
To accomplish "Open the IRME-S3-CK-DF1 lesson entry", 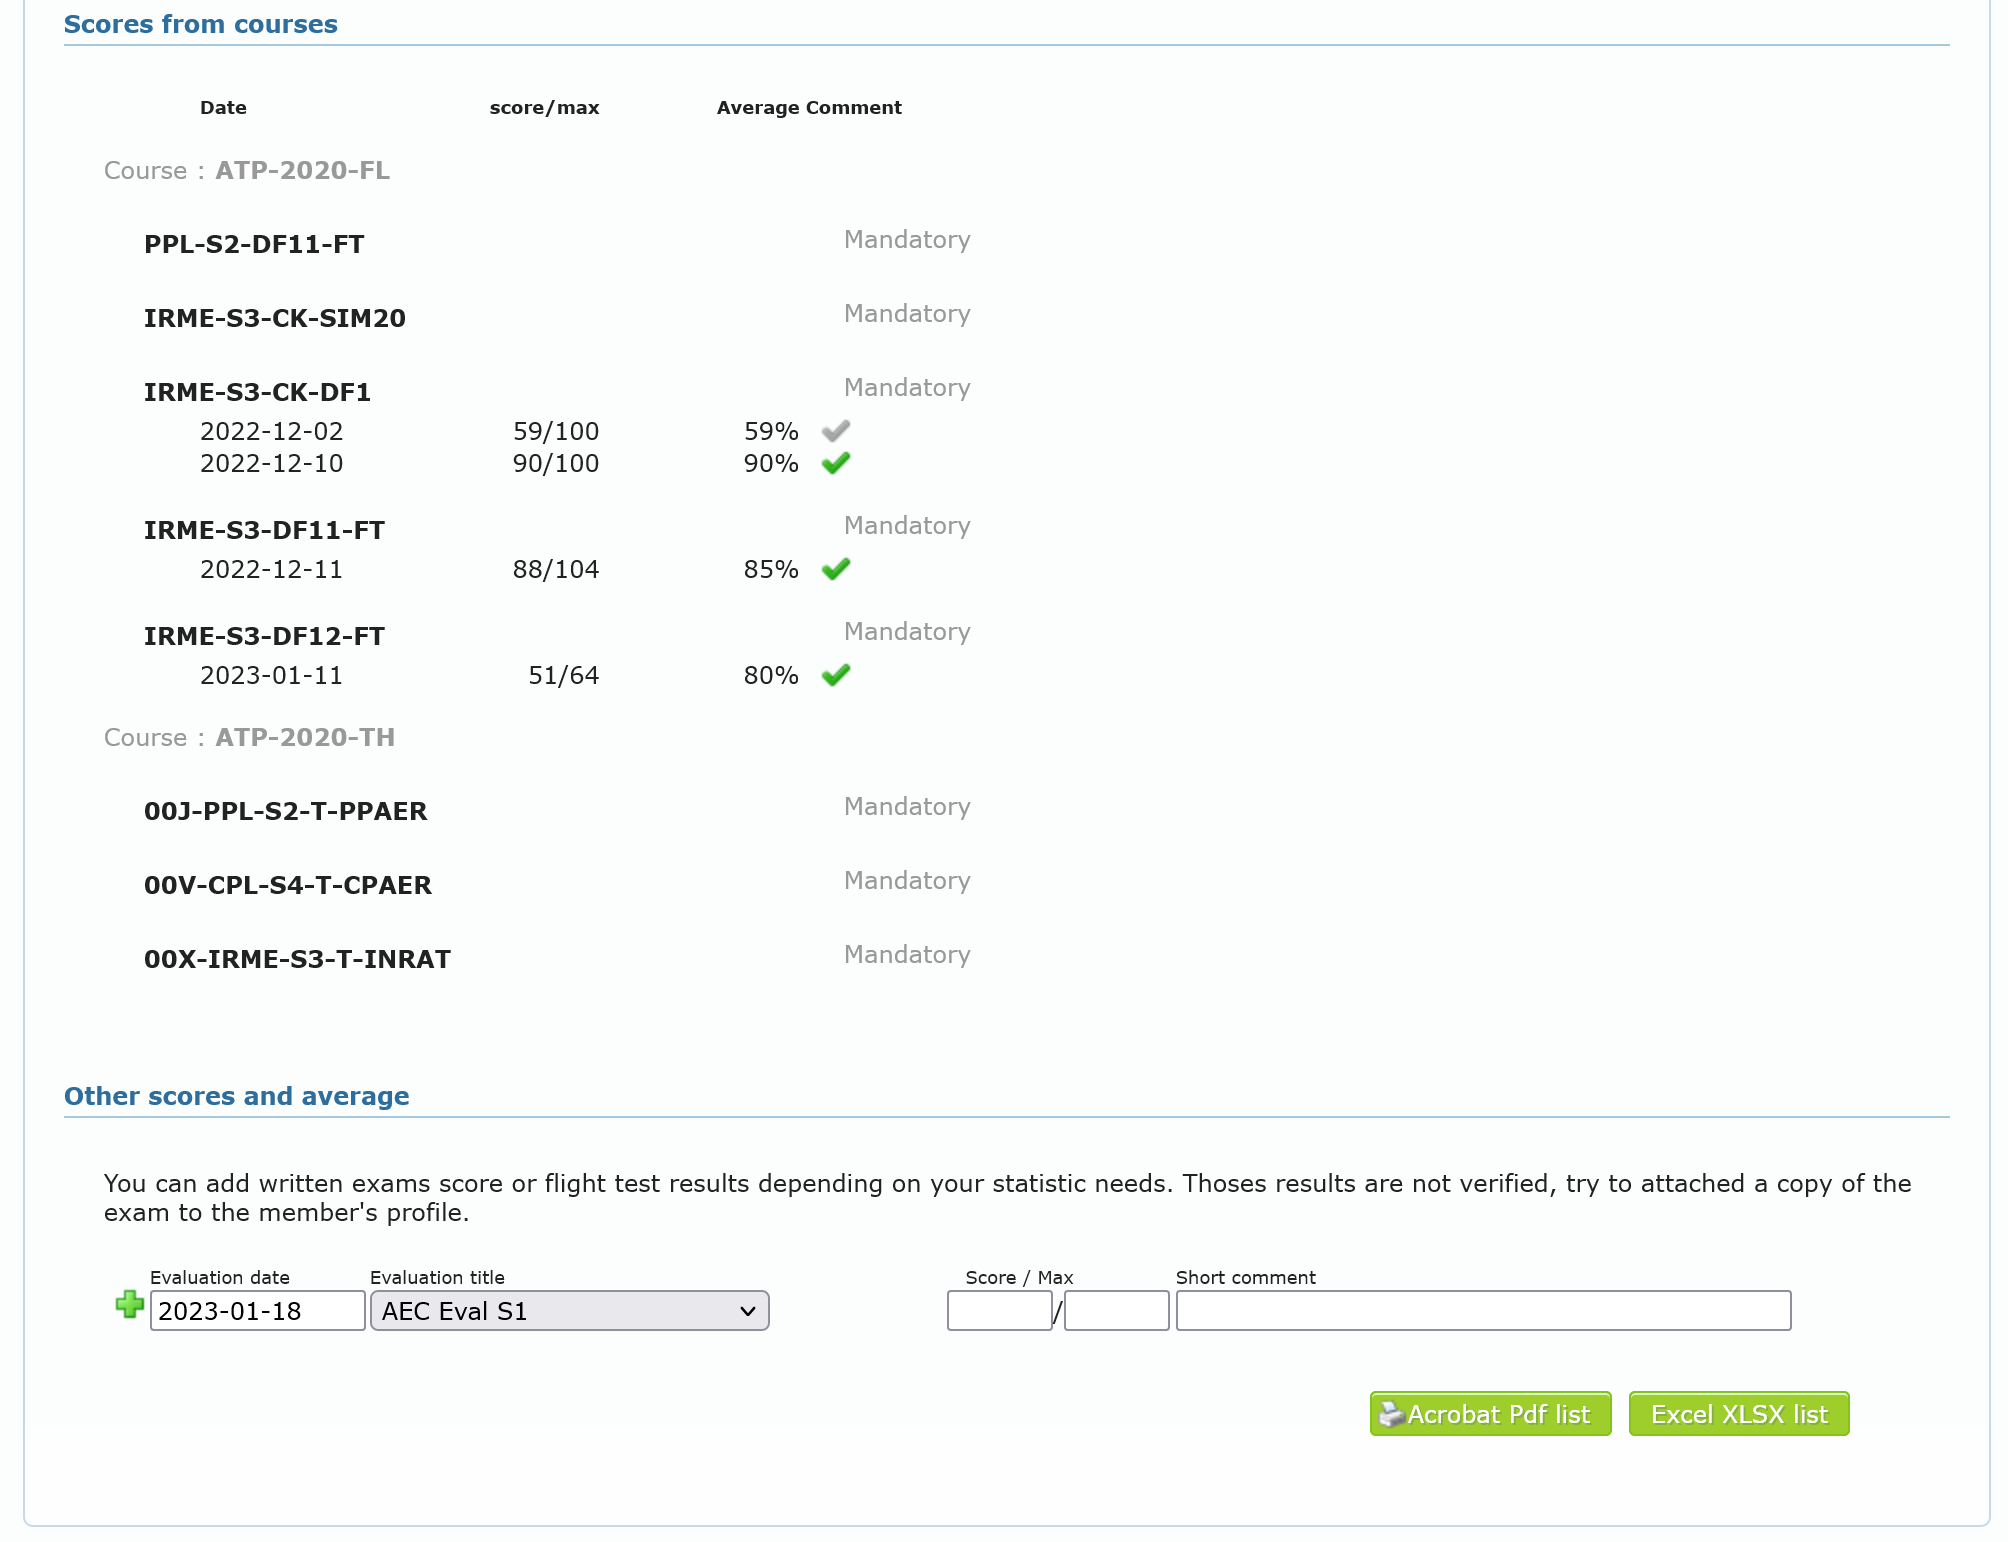I will [x=257, y=392].
